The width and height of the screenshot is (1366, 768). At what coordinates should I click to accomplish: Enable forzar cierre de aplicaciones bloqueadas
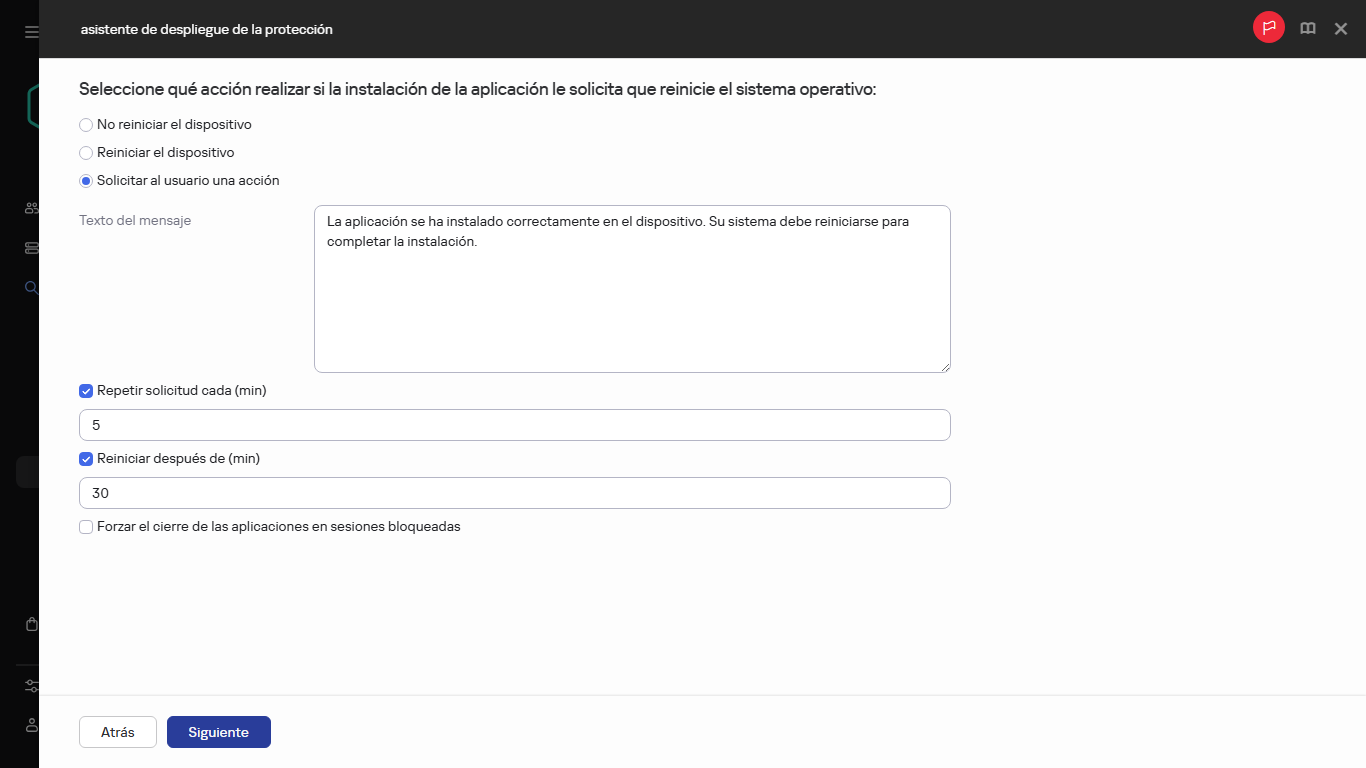[x=86, y=526]
